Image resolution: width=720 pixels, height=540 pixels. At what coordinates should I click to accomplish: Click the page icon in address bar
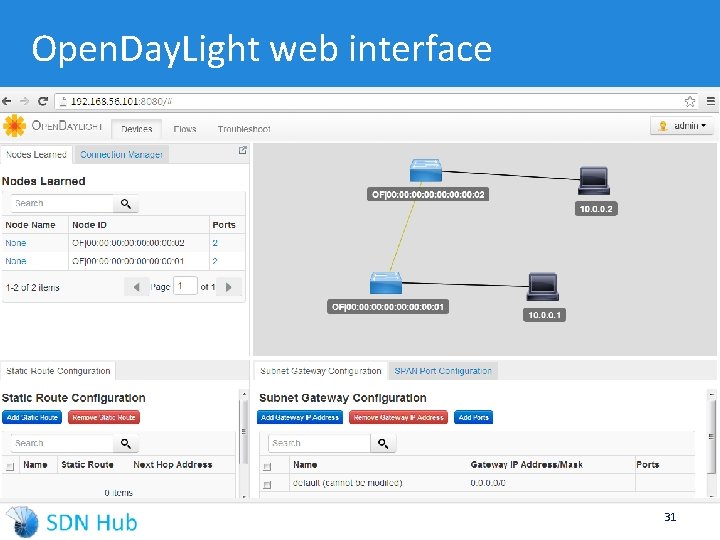click(63, 101)
